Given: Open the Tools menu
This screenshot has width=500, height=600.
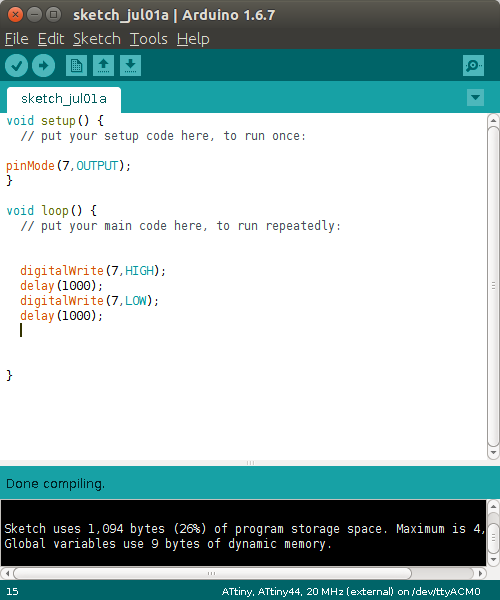Looking at the screenshot, I should 148,39.
